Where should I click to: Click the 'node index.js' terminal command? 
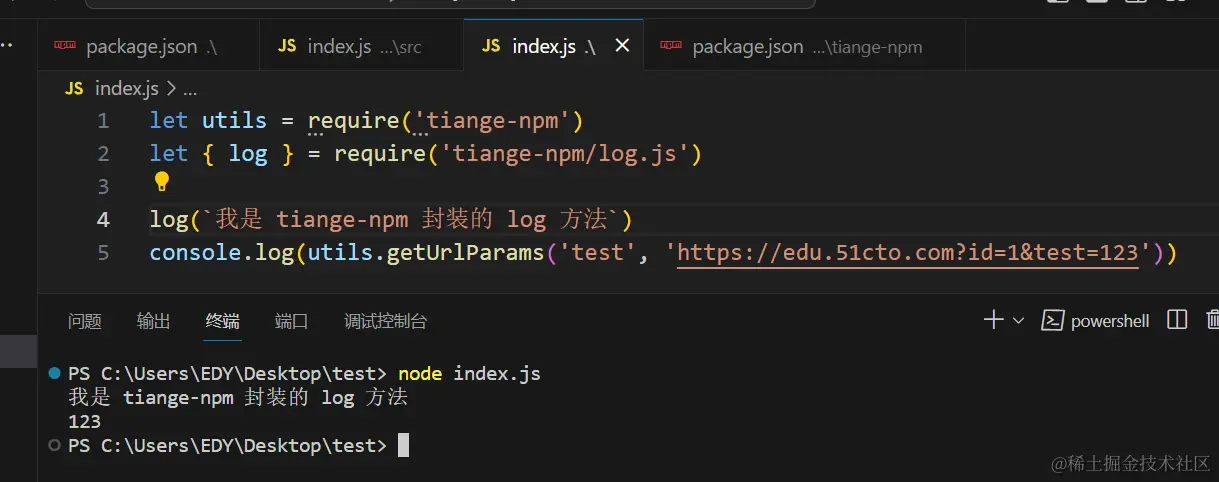(469, 373)
